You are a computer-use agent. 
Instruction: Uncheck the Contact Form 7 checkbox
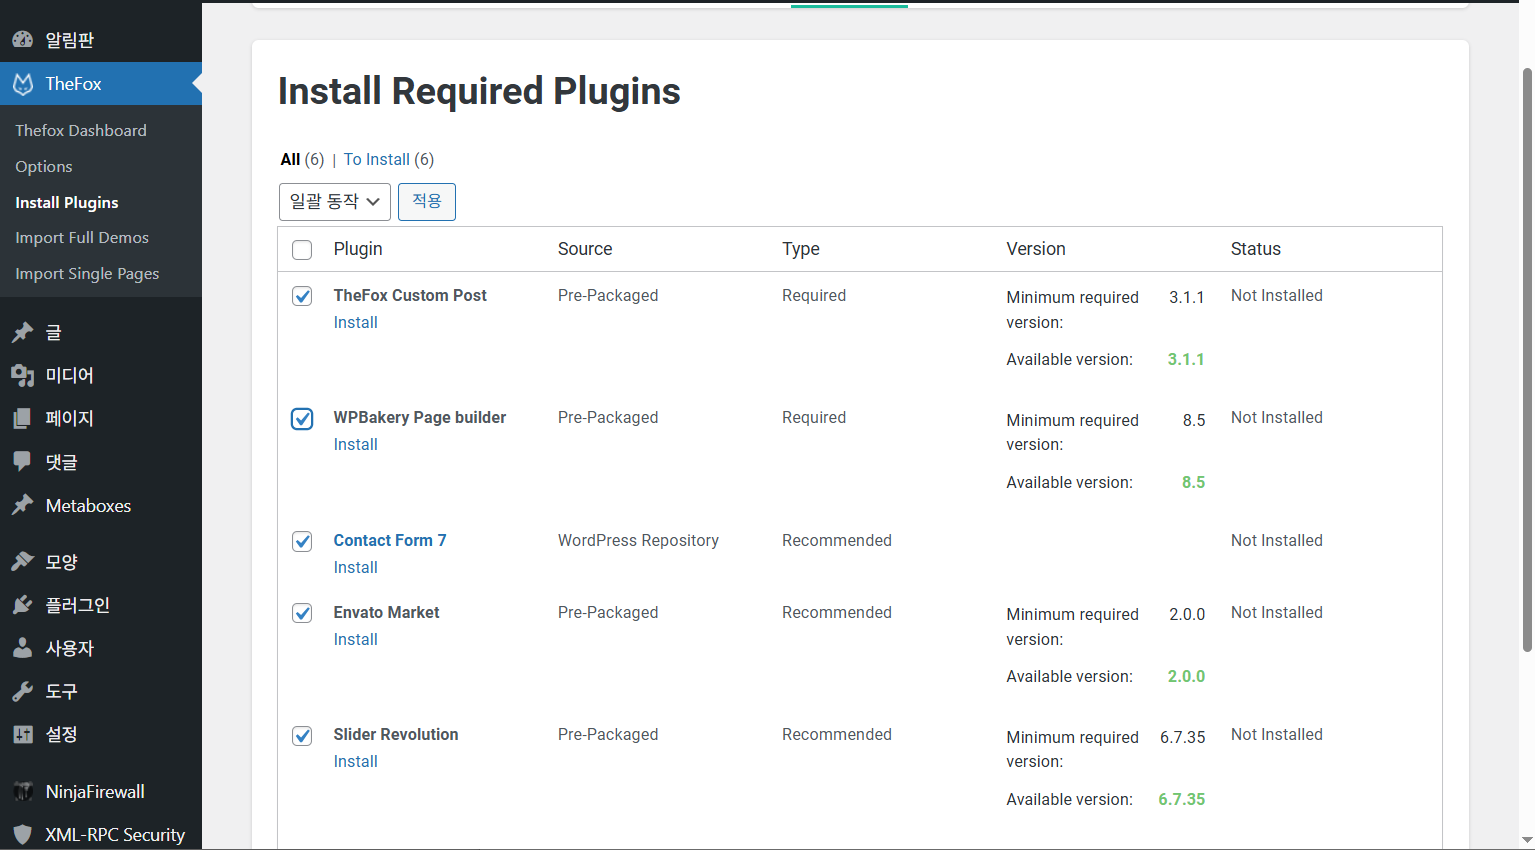(302, 541)
